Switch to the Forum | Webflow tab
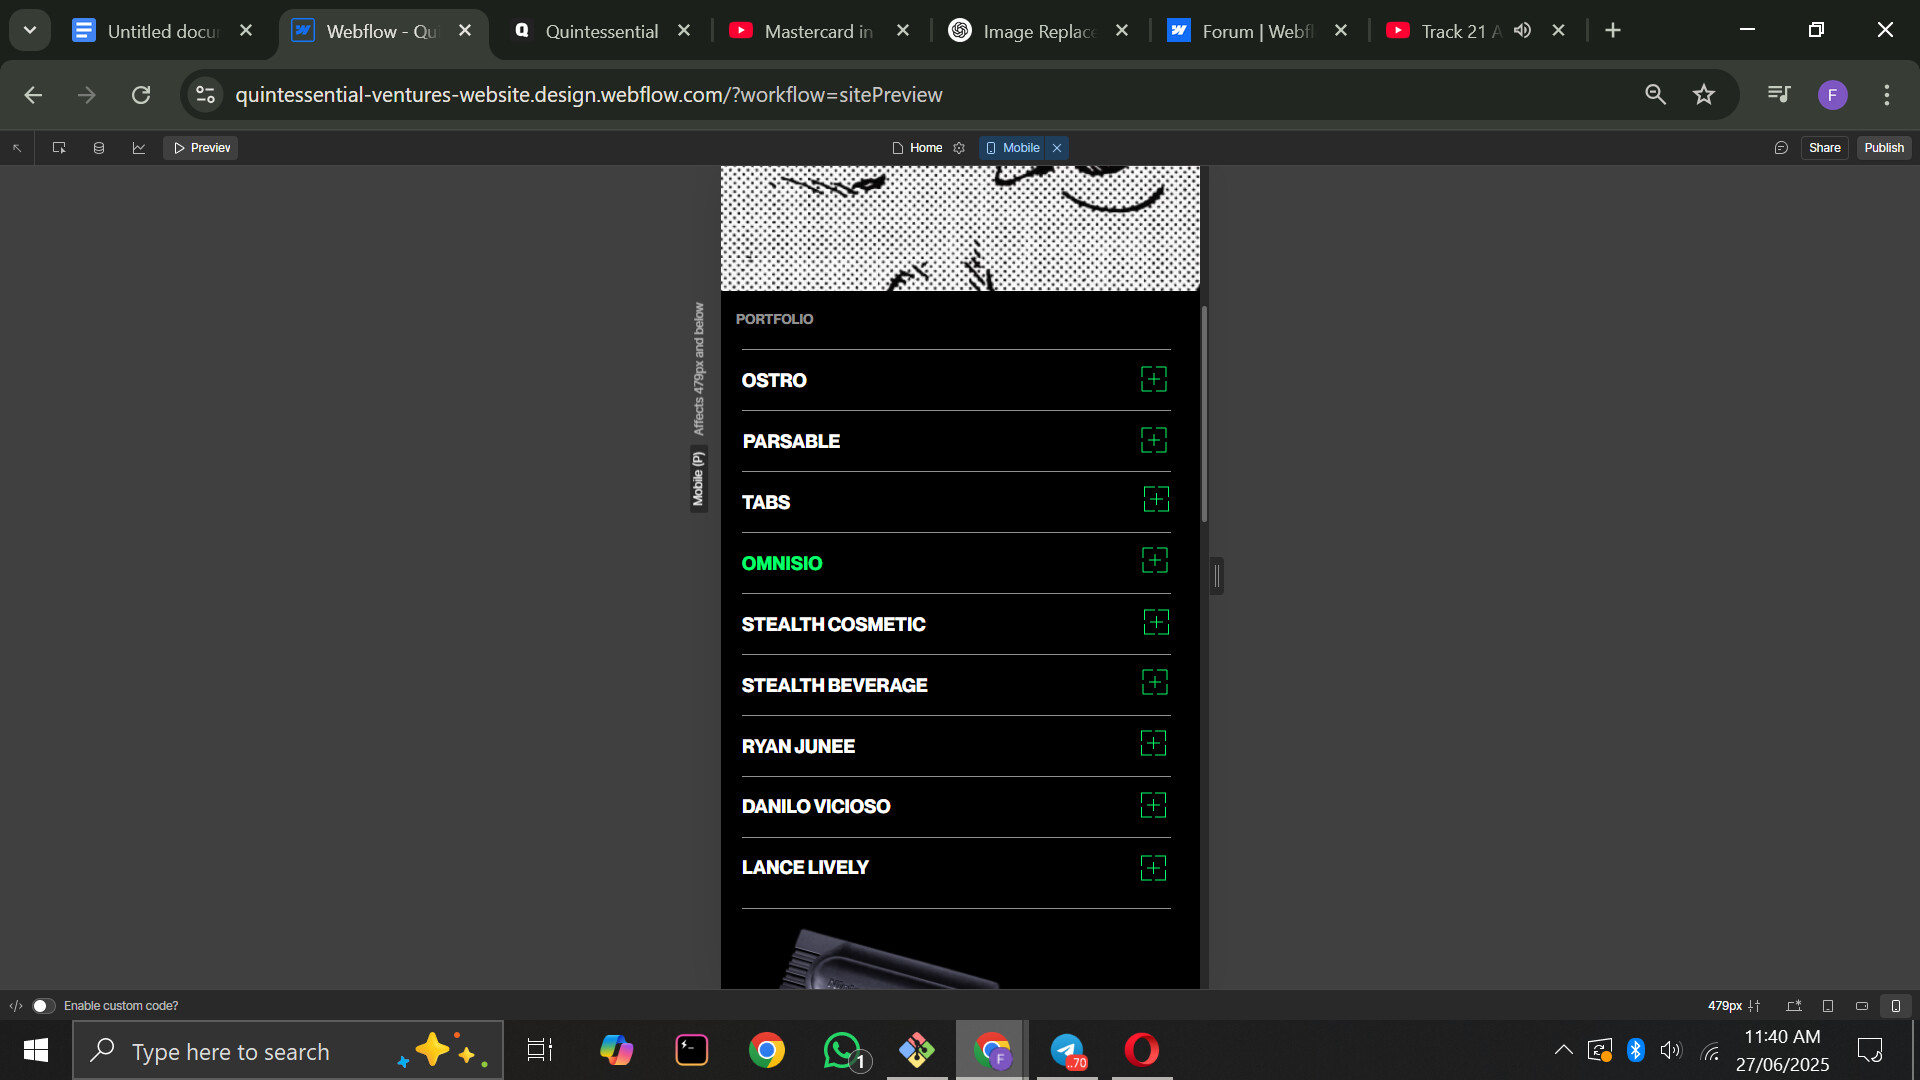This screenshot has height=1080, width=1920. click(x=1256, y=31)
